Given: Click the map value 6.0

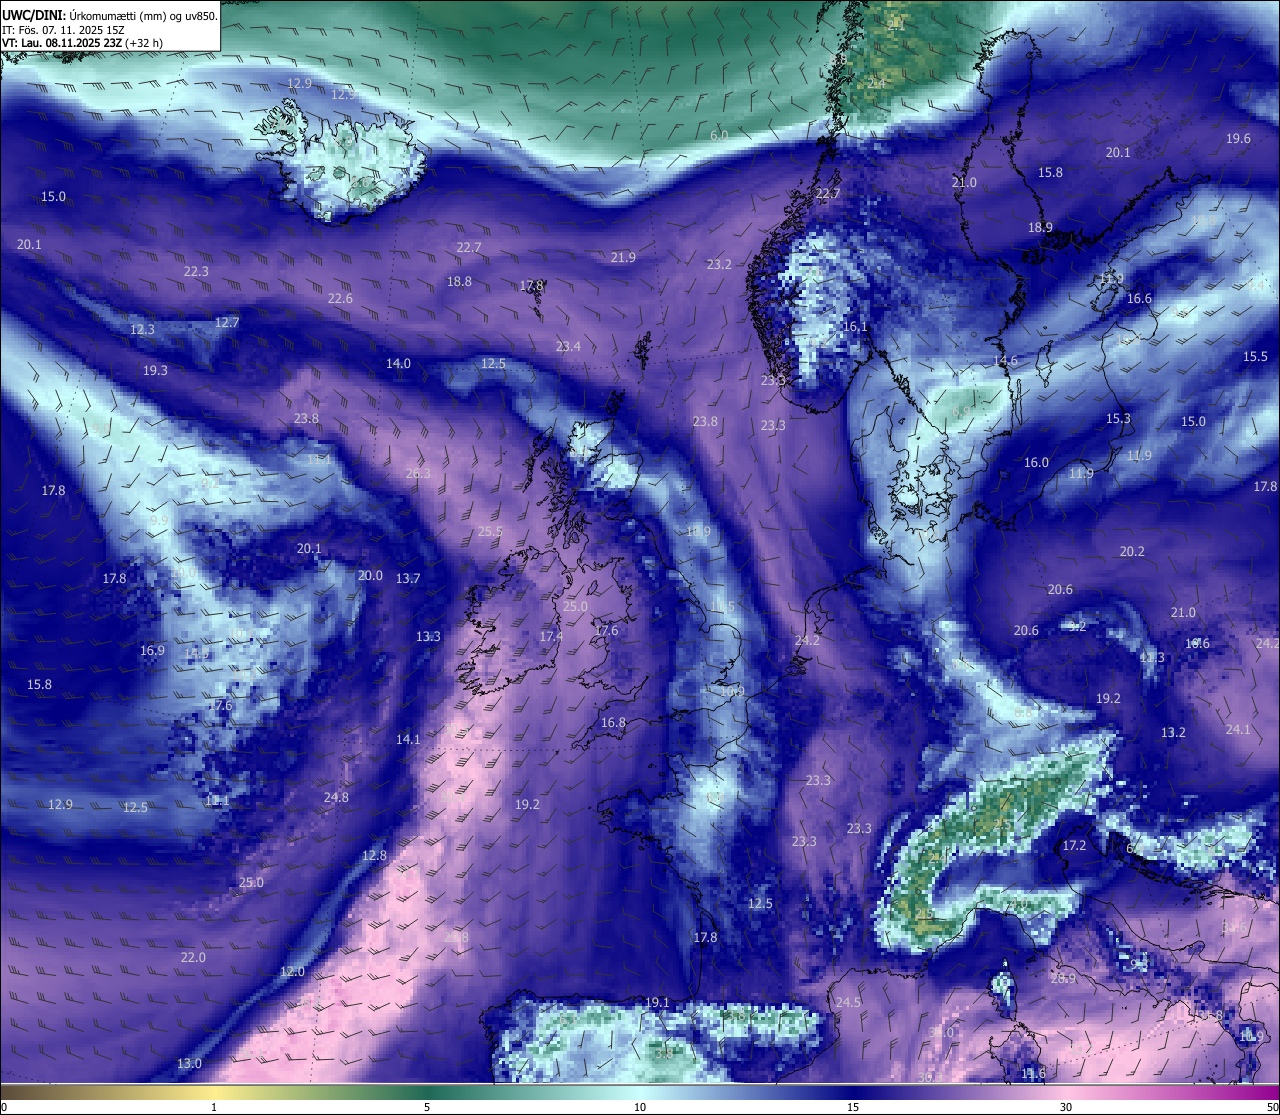Looking at the screenshot, I should click(x=719, y=134).
